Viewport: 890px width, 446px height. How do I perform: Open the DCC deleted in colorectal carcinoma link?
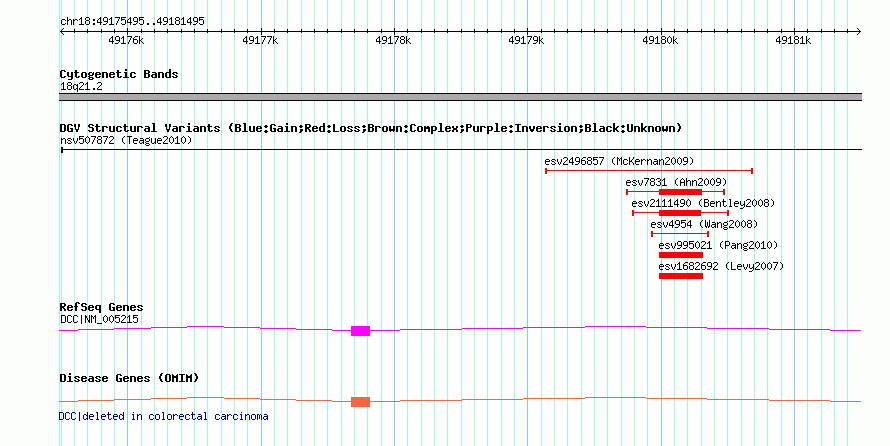click(163, 416)
